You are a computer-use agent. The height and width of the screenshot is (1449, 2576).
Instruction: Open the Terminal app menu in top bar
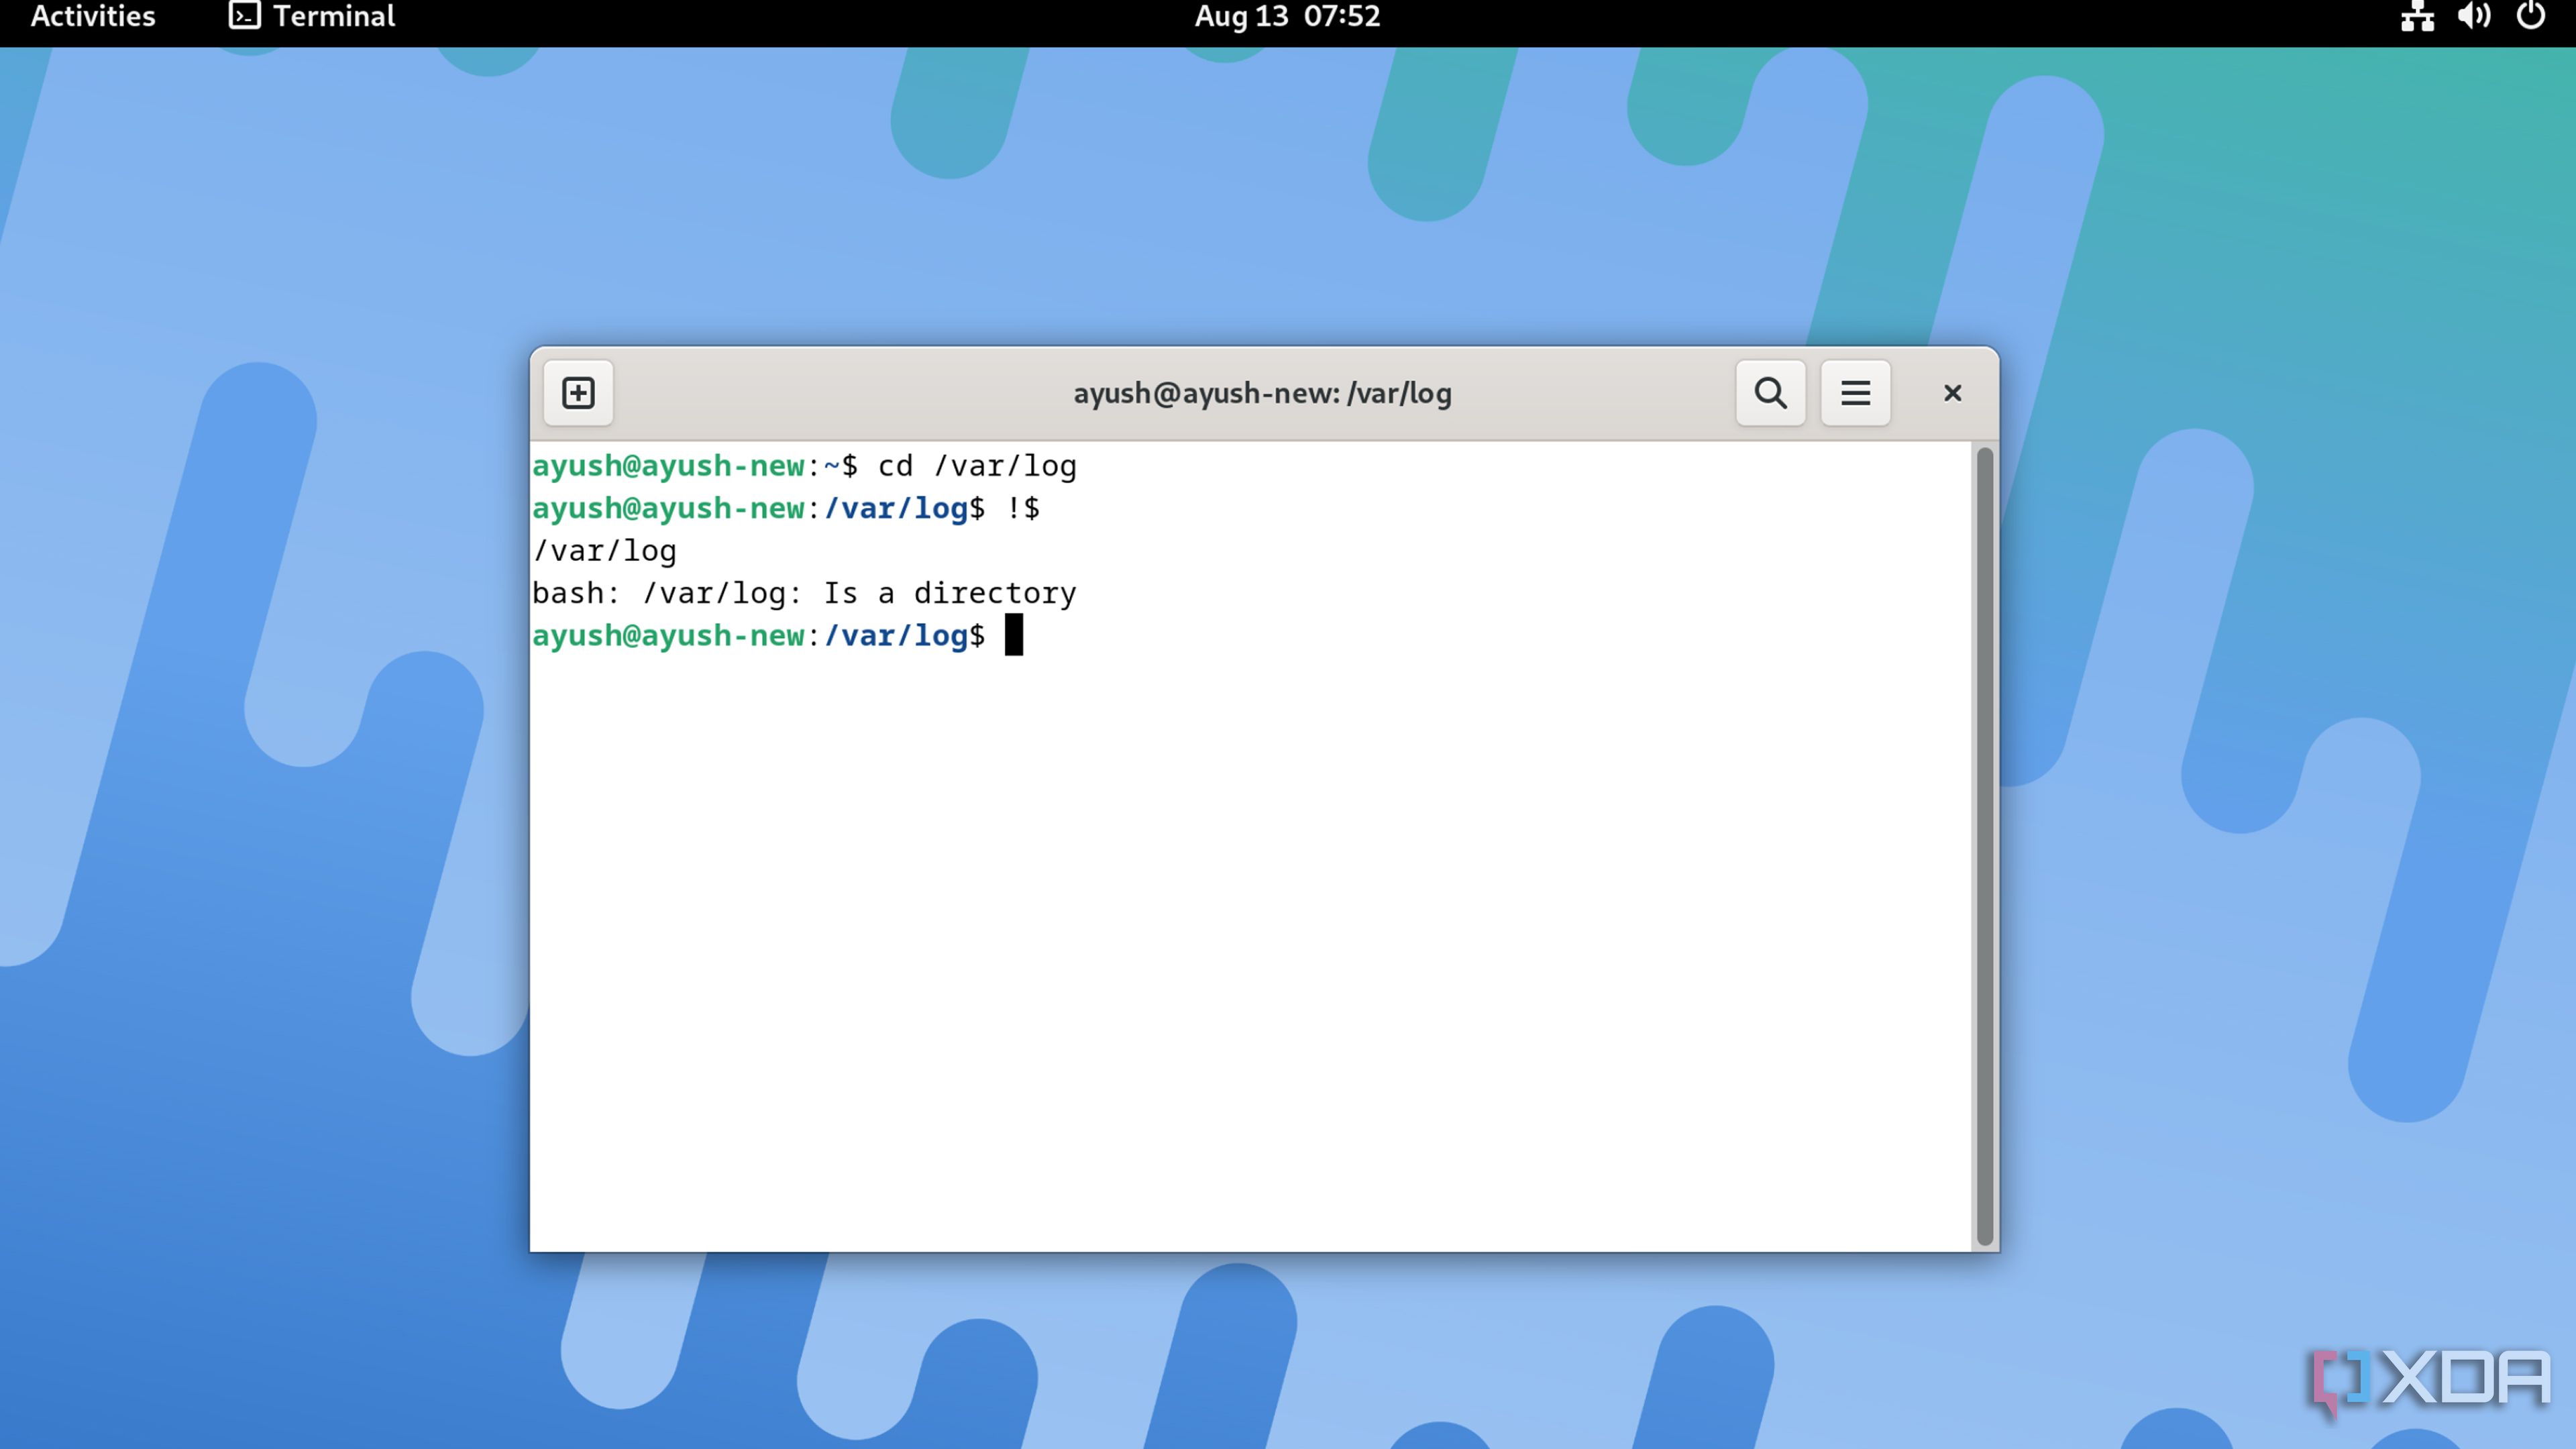point(312,17)
